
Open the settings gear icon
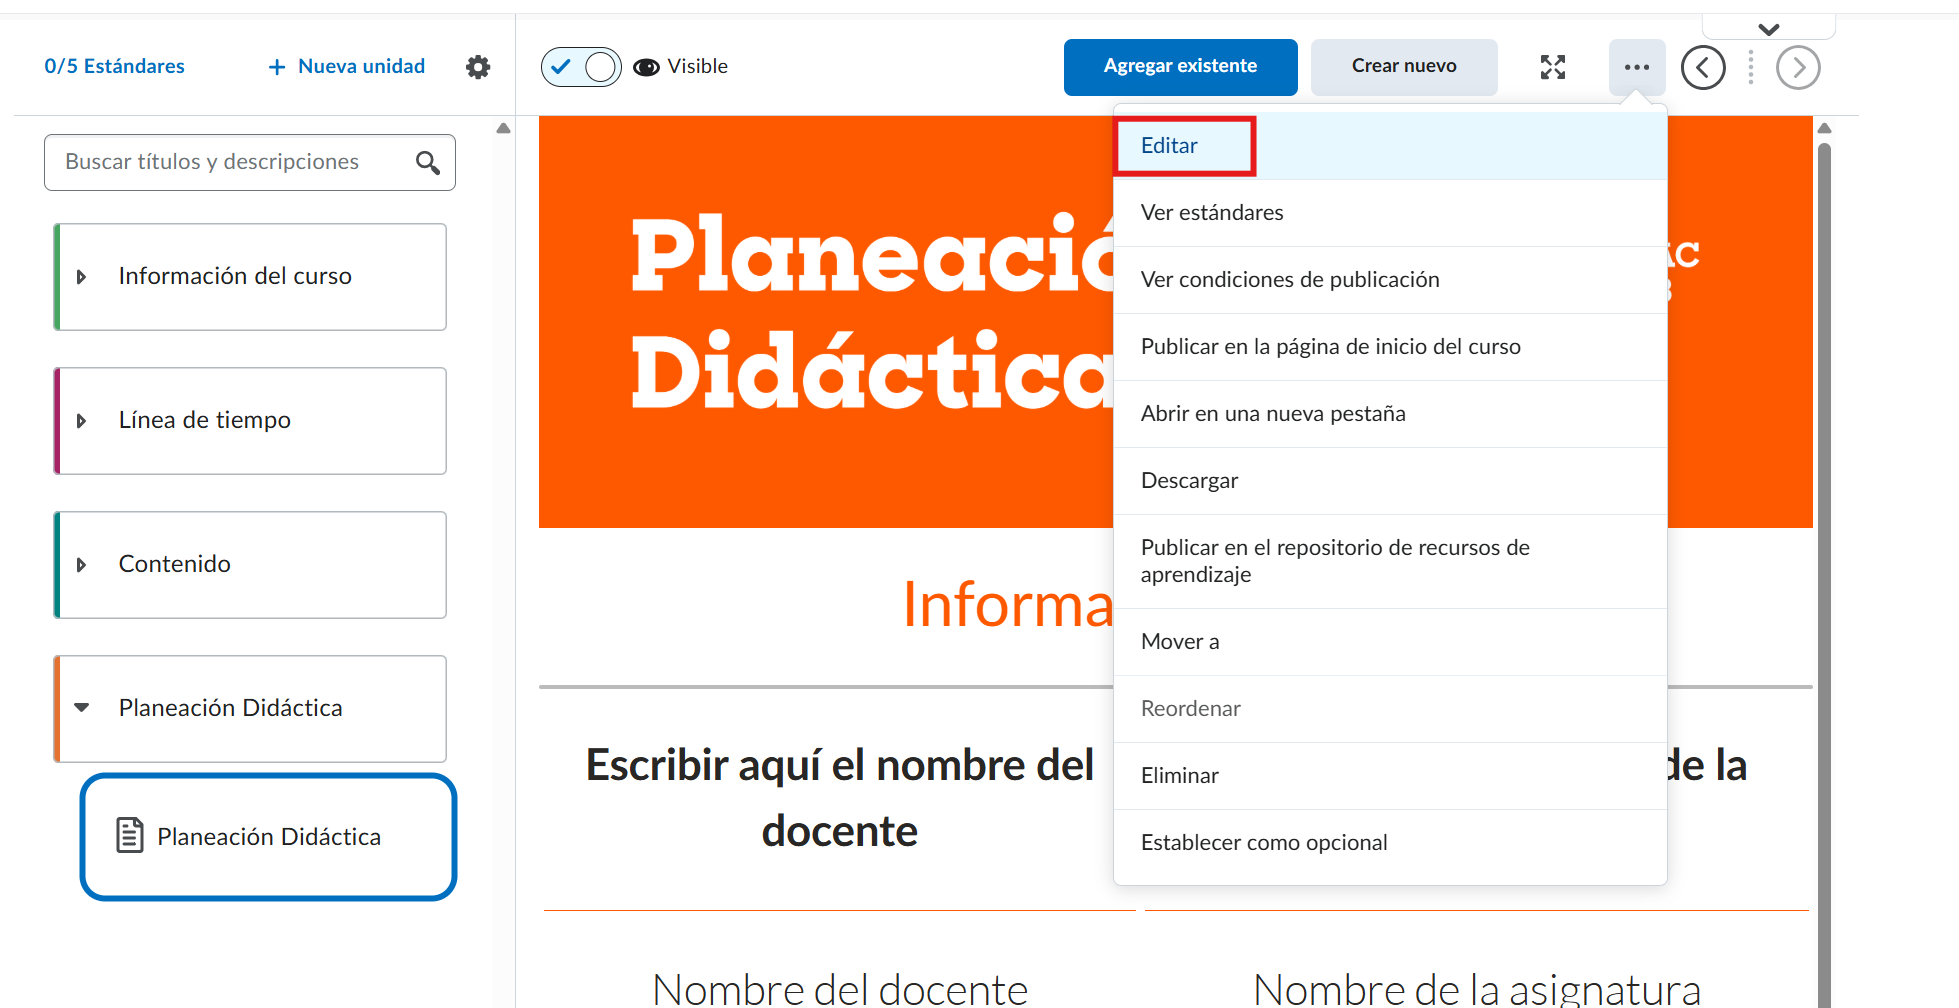(478, 67)
